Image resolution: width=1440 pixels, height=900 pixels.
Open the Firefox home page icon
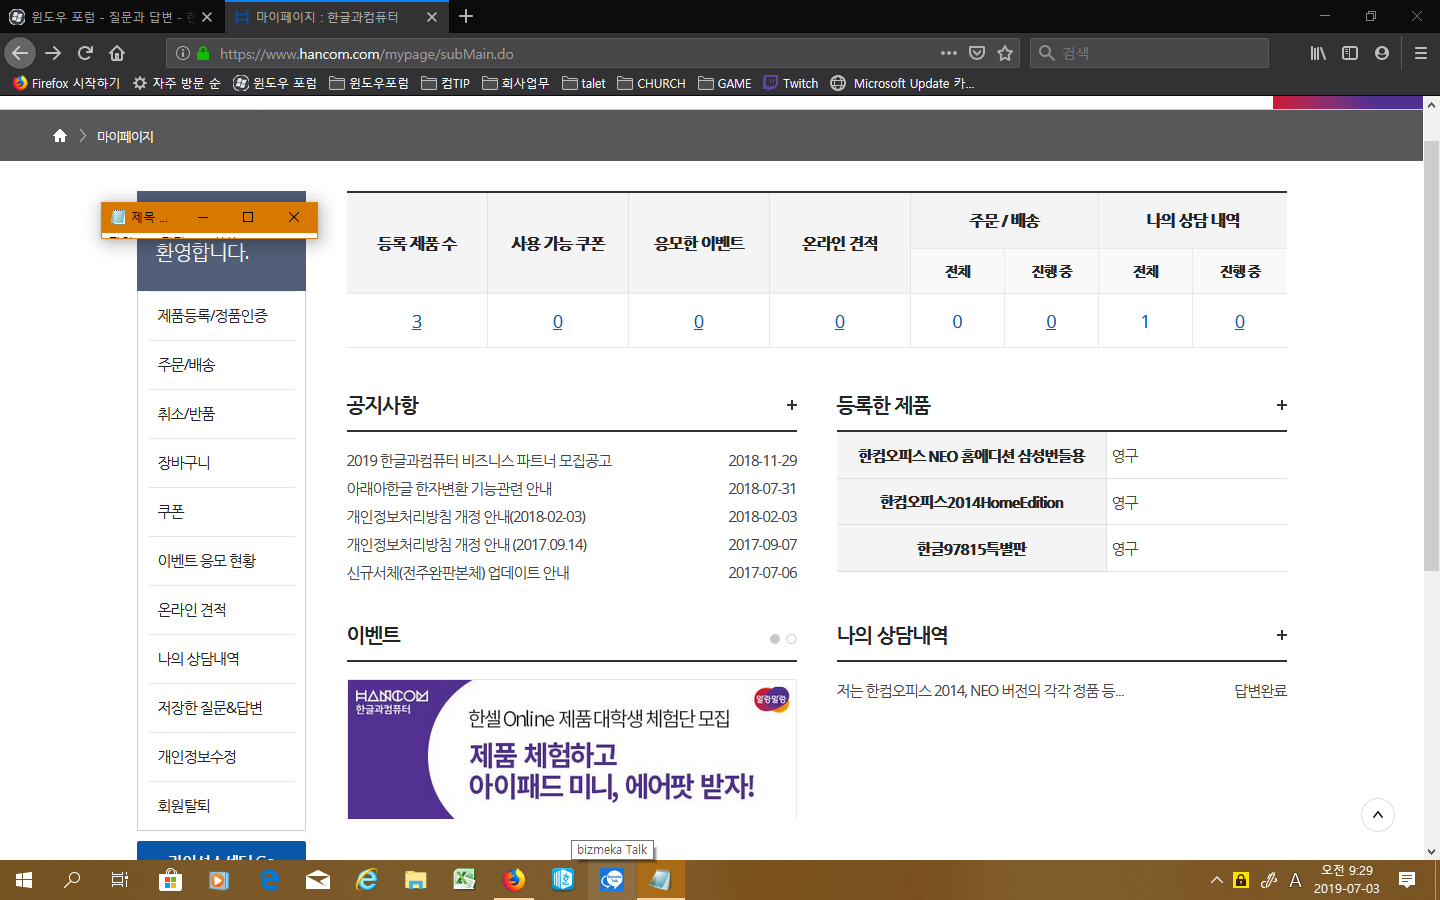click(117, 53)
